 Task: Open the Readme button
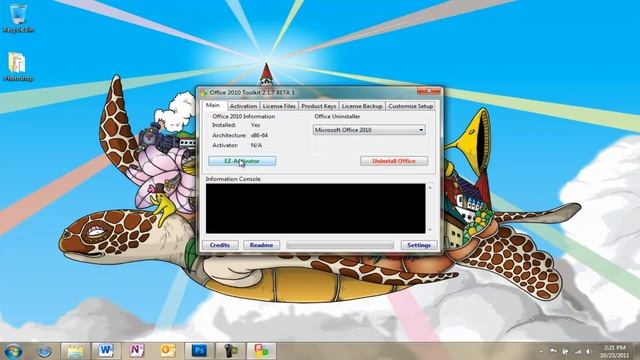(x=261, y=245)
